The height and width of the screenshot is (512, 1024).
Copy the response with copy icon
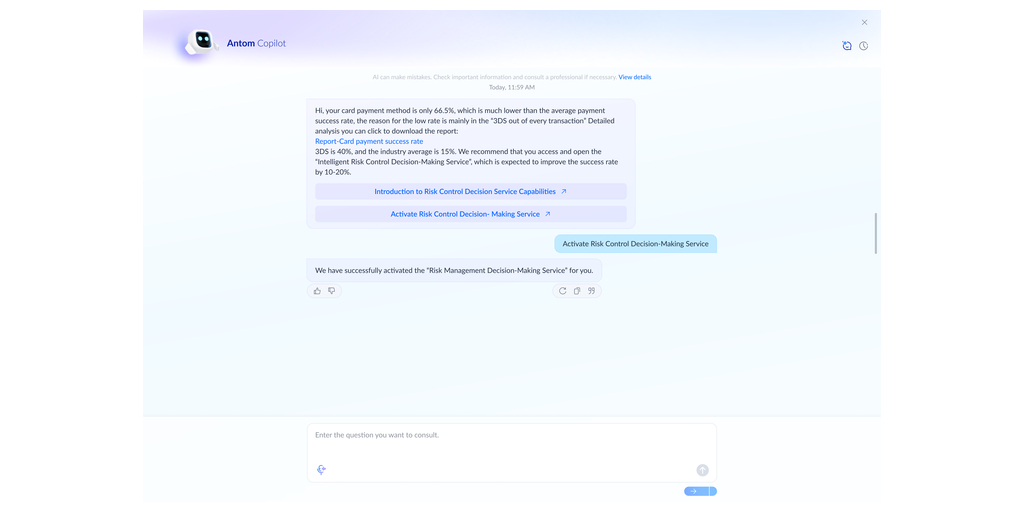tap(577, 291)
